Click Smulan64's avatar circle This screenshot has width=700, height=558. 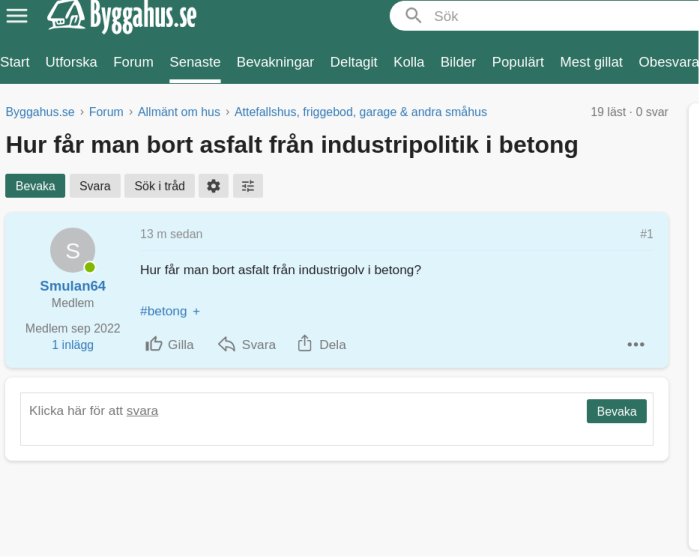73,250
